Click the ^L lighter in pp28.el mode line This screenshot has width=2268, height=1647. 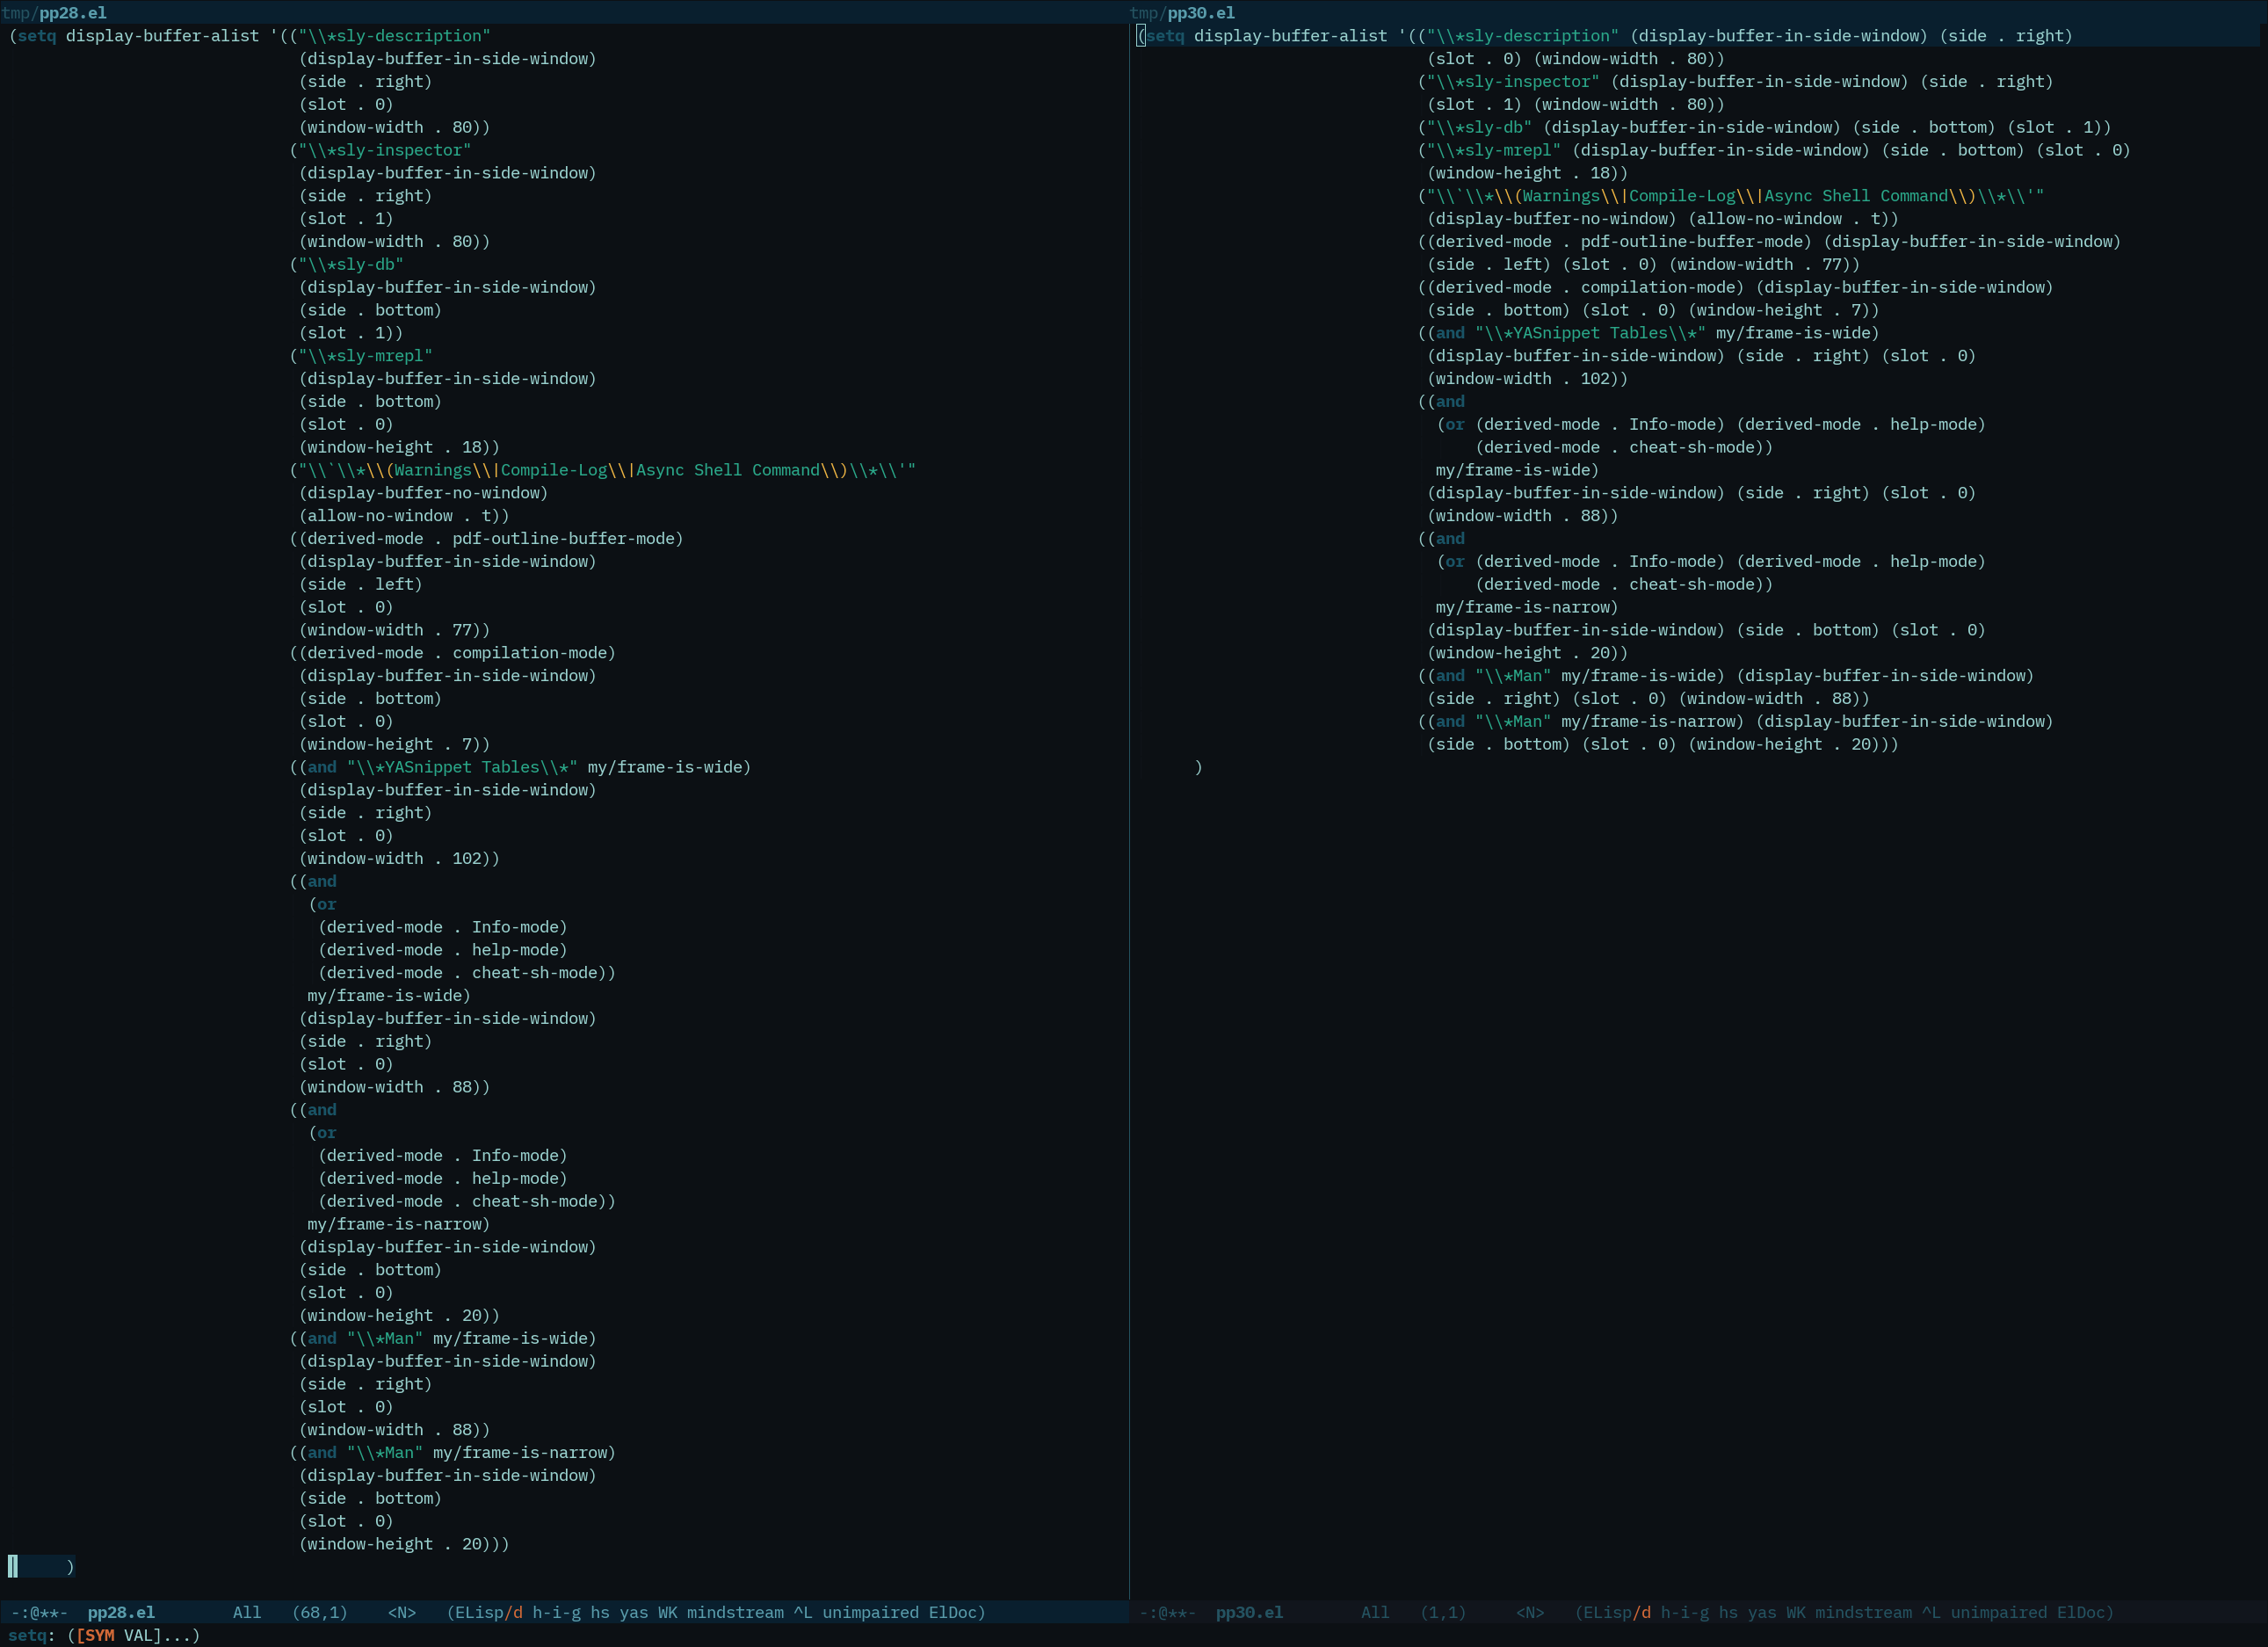click(x=803, y=1612)
